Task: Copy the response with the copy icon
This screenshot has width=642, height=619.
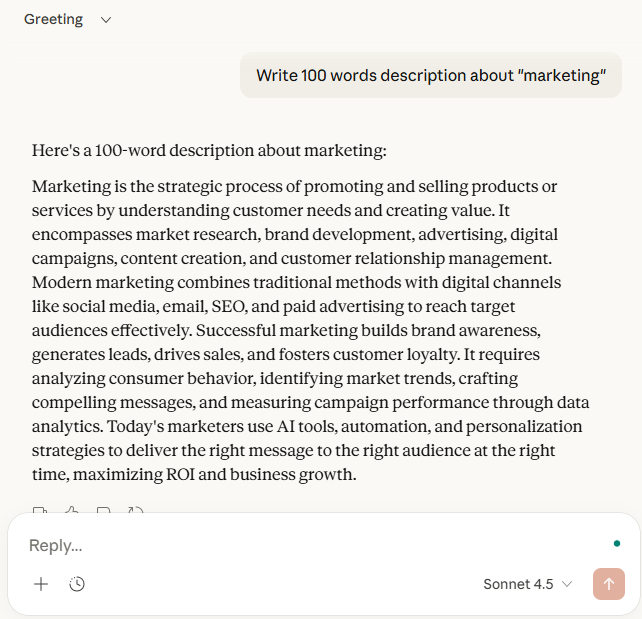Action: [x=40, y=512]
